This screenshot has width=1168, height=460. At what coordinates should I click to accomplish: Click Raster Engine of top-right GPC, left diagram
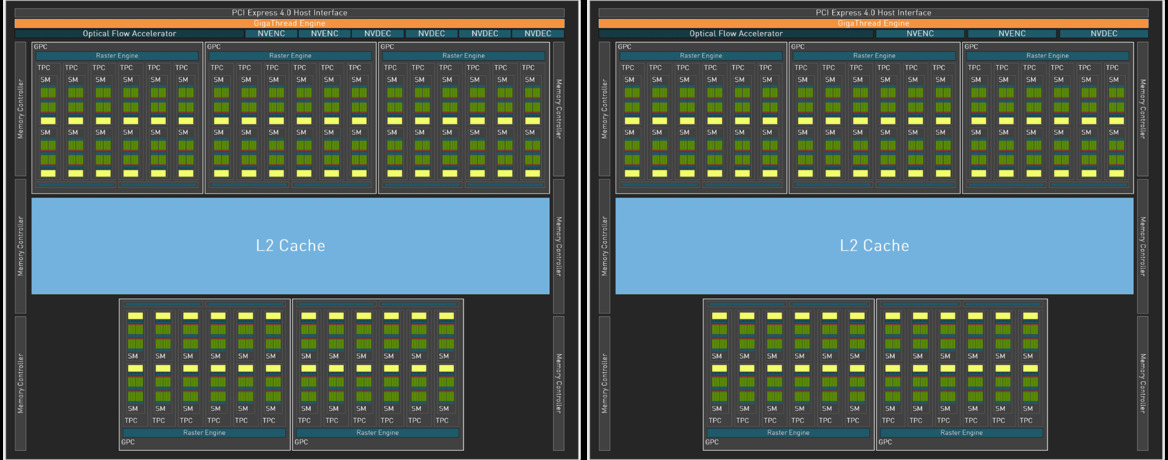pyautogui.click(x=463, y=56)
